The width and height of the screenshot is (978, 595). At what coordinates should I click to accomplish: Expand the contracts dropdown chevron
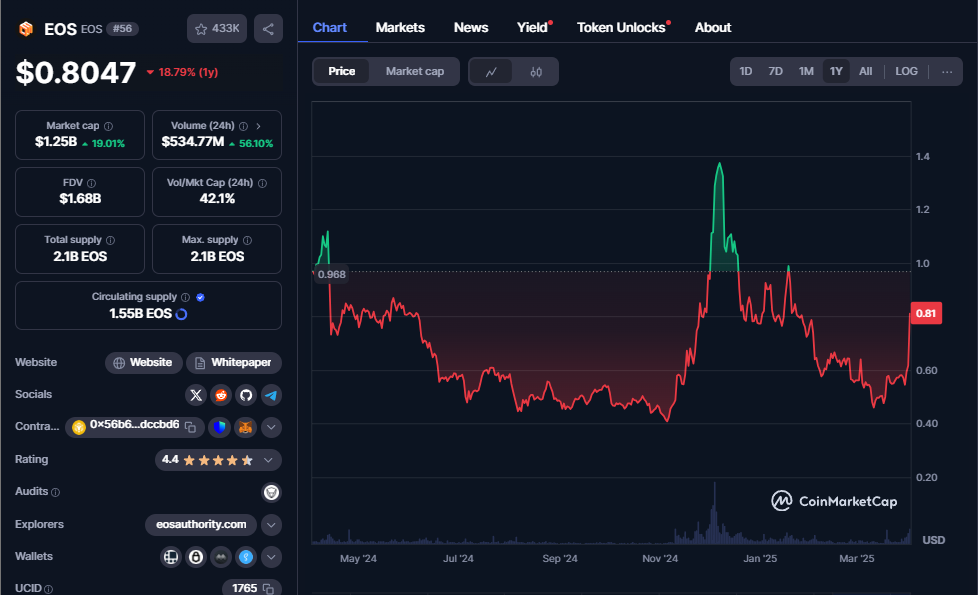(x=271, y=427)
